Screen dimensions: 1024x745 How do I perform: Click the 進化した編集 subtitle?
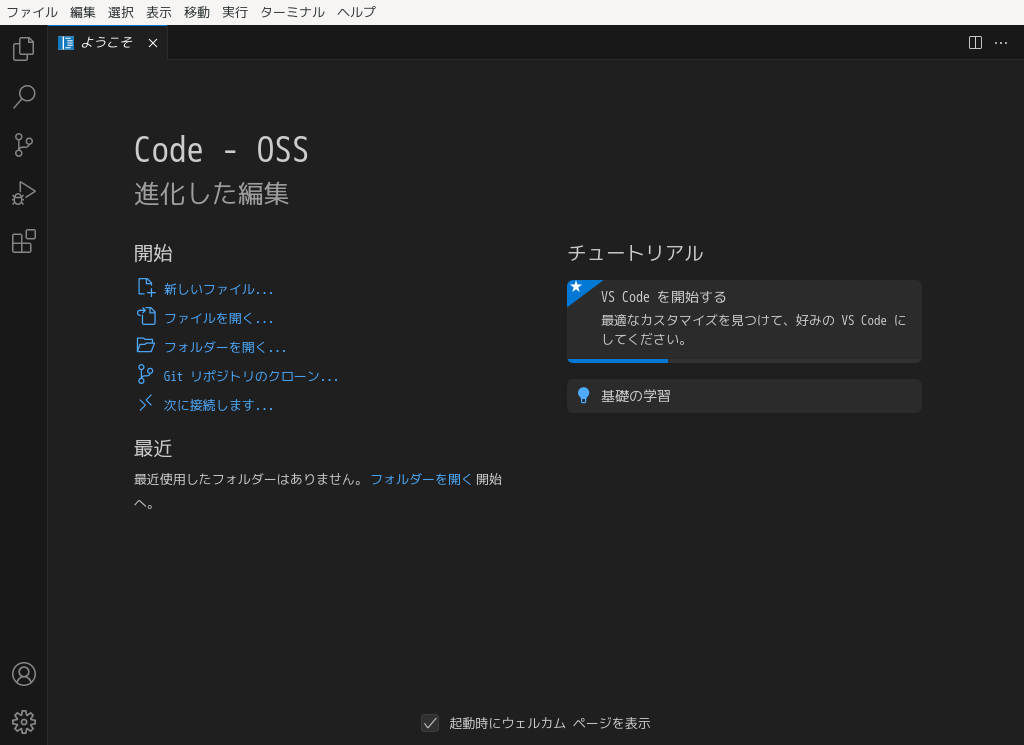211,194
